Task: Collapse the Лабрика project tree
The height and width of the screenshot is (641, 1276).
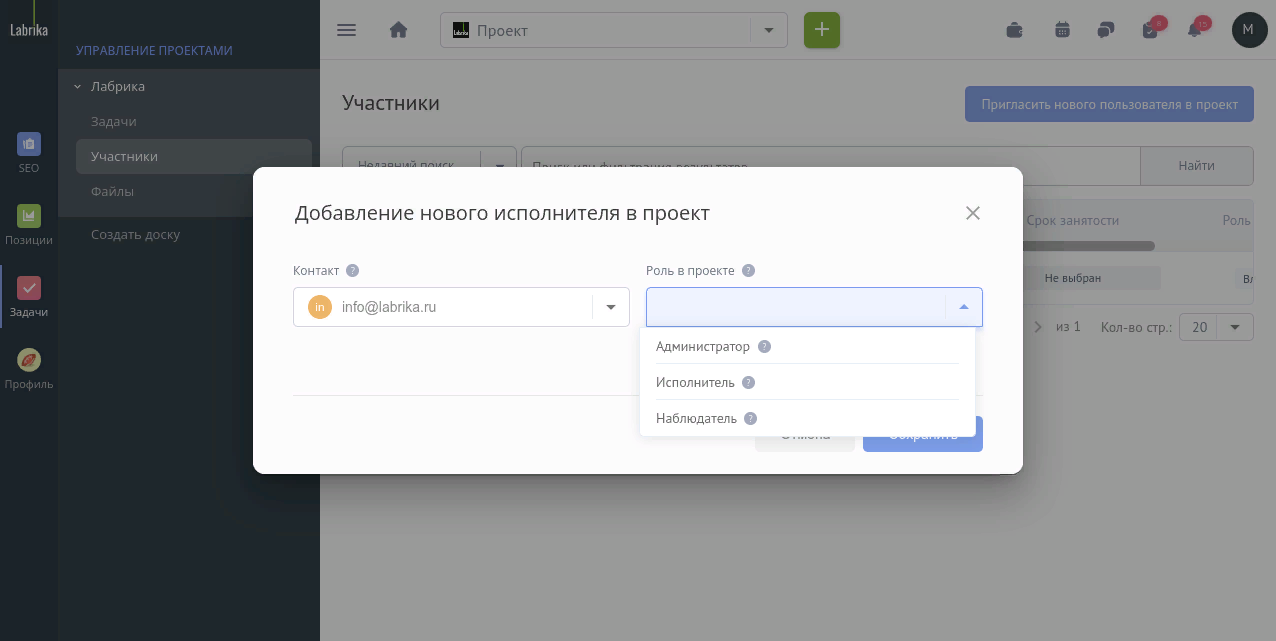Action: [77, 87]
